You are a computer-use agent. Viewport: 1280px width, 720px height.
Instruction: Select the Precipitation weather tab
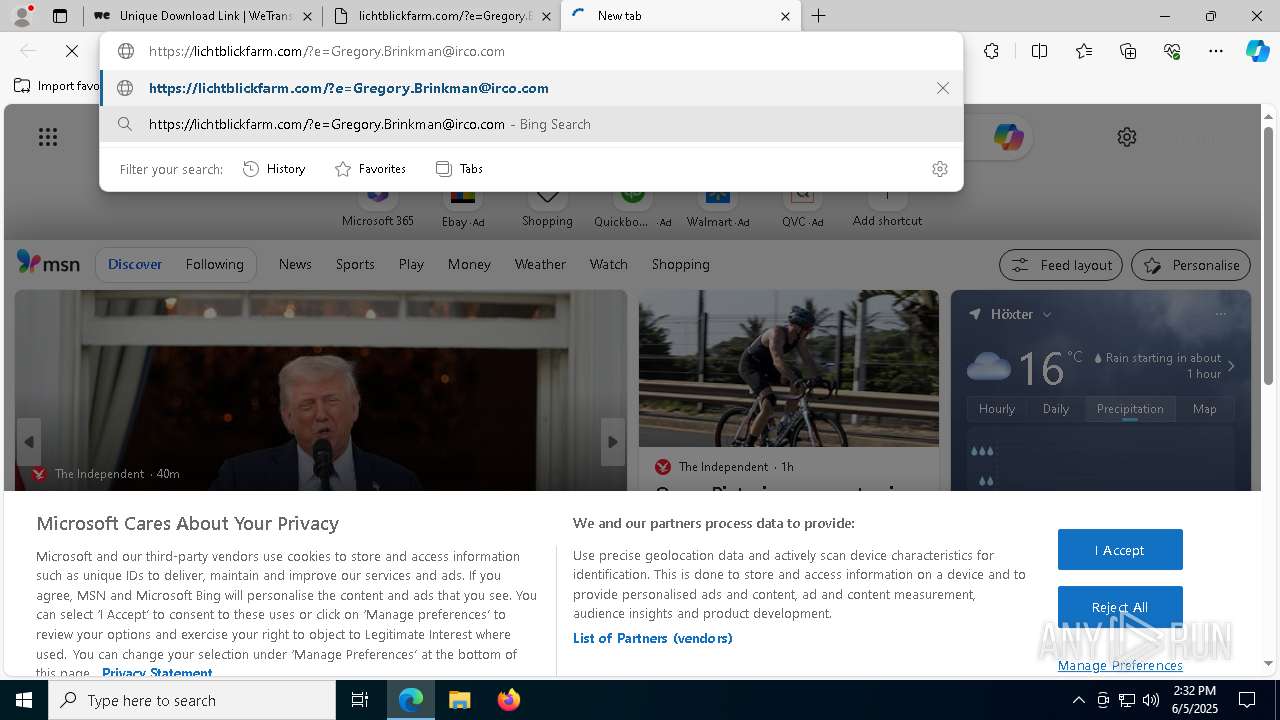[x=1130, y=409]
